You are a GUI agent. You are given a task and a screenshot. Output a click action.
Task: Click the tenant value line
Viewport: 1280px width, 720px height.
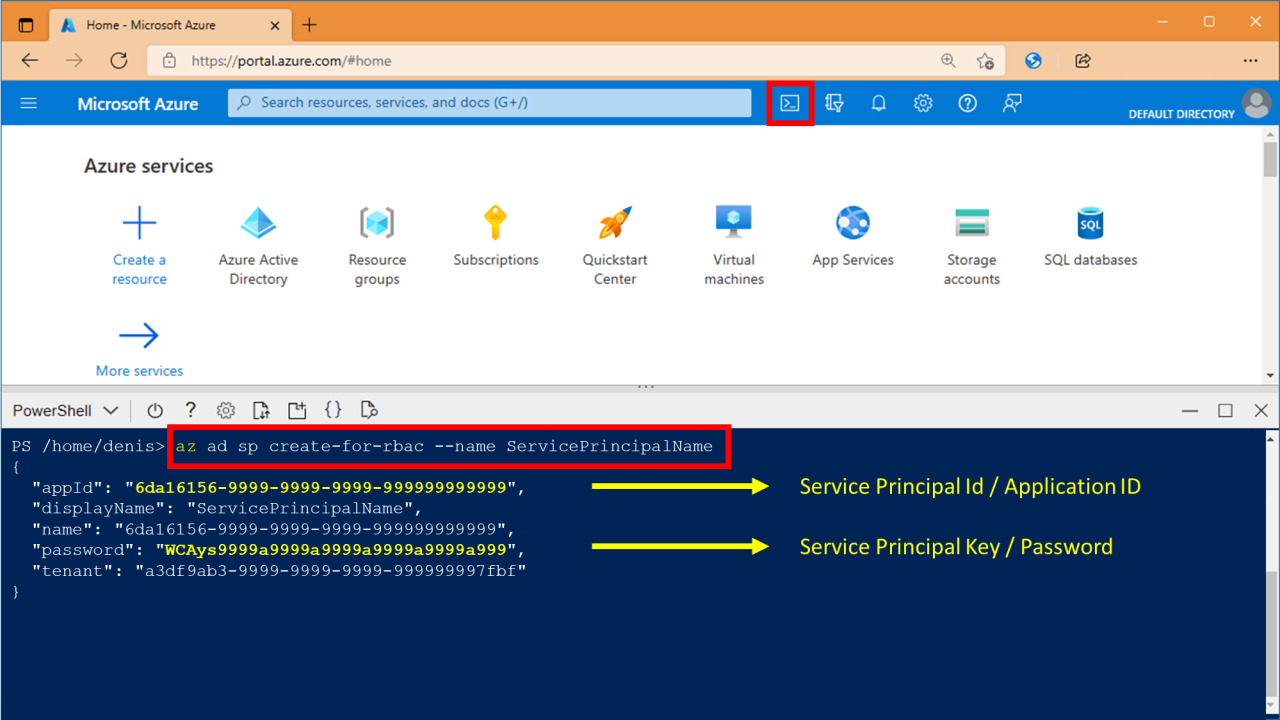pos(279,571)
